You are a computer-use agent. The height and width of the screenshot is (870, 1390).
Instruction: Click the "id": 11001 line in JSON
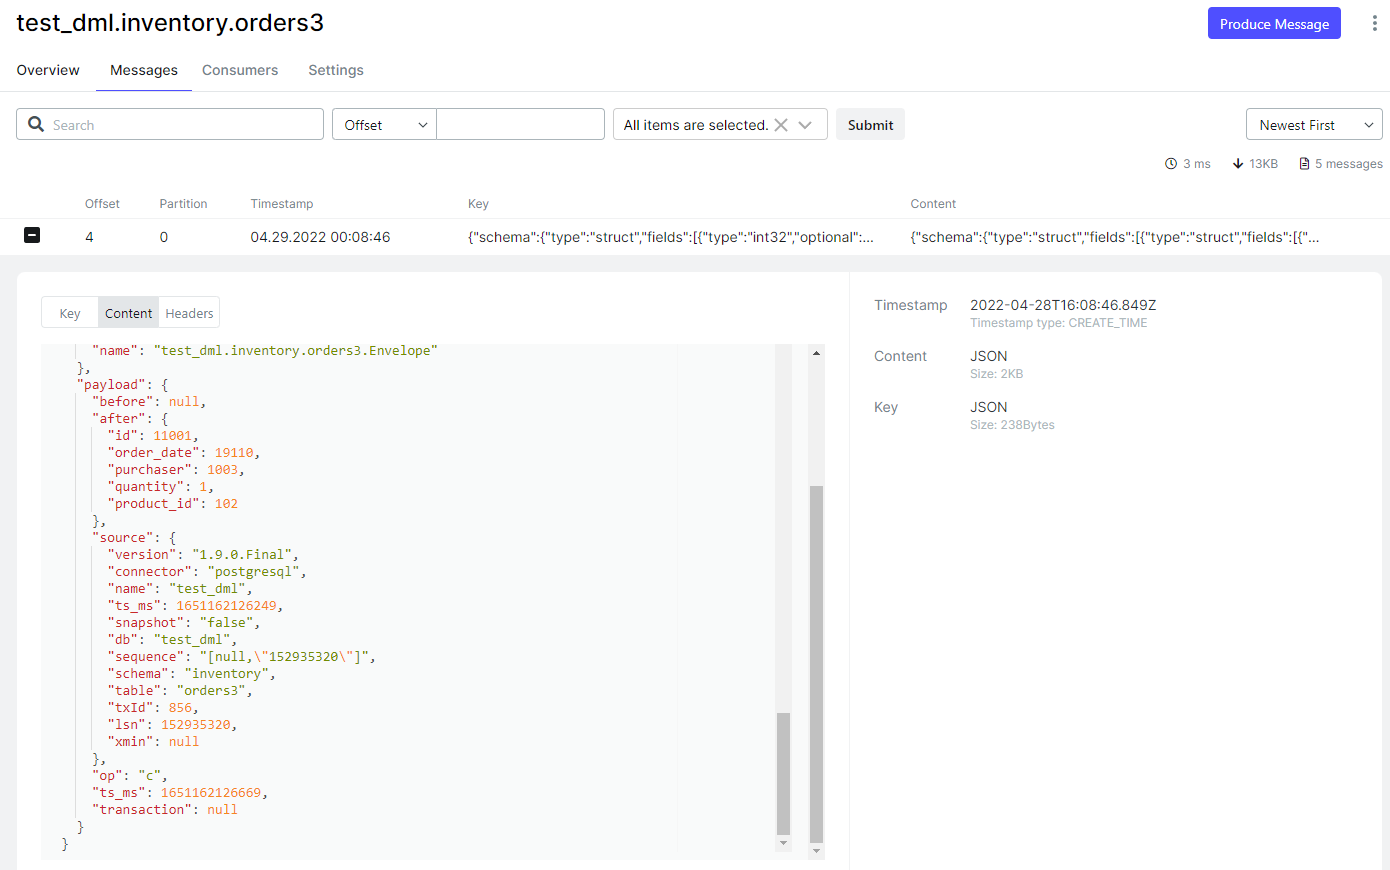pyautogui.click(x=153, y=435)
